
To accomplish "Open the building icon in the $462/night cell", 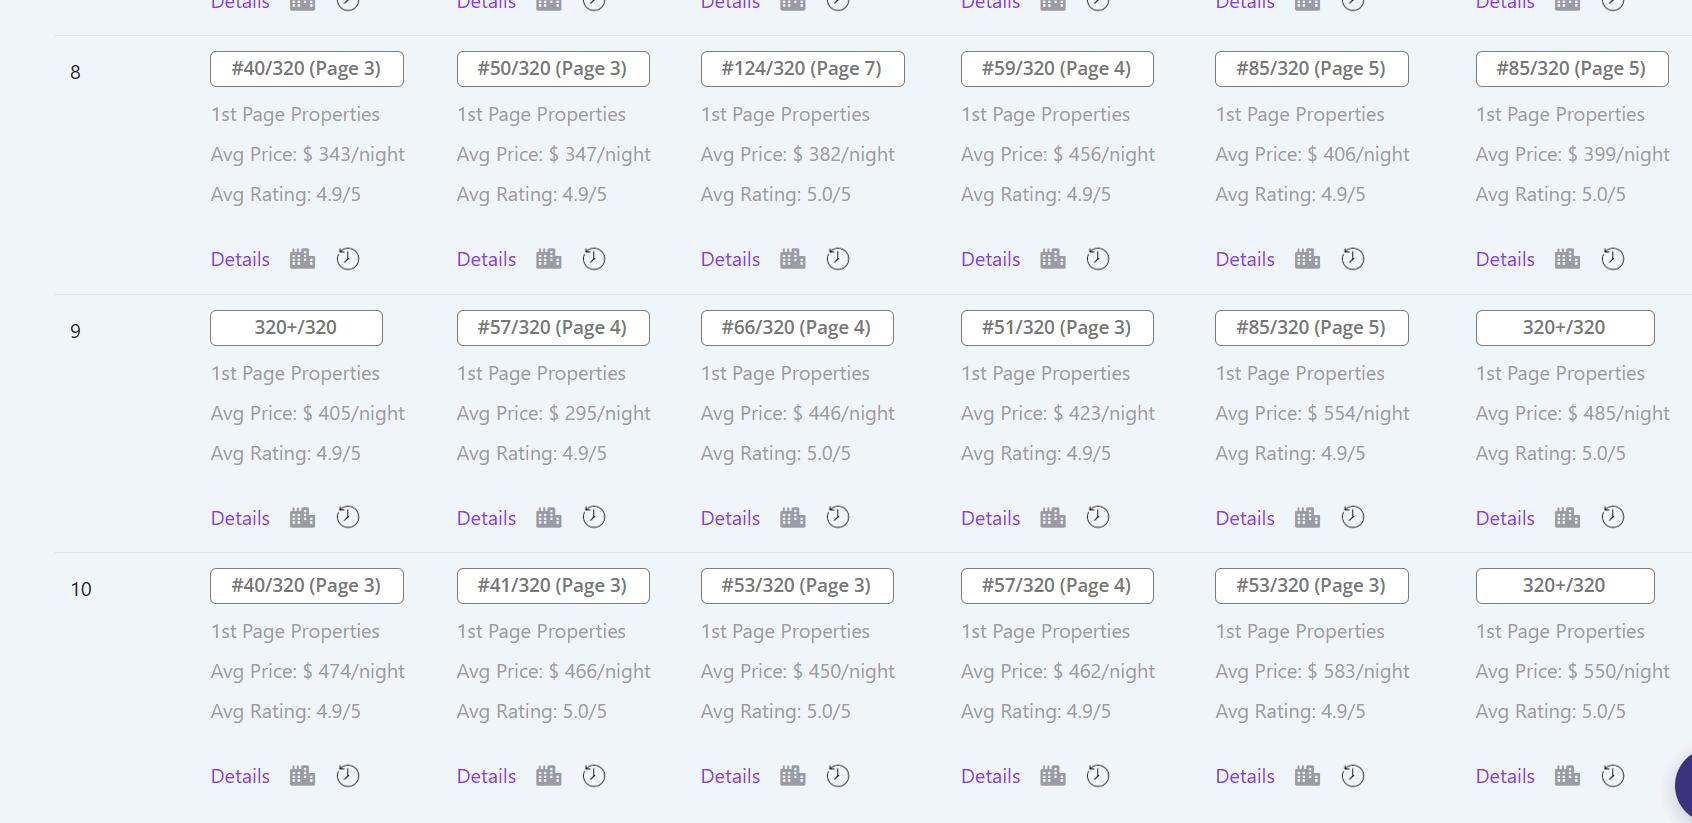I will click(1053, 776).
